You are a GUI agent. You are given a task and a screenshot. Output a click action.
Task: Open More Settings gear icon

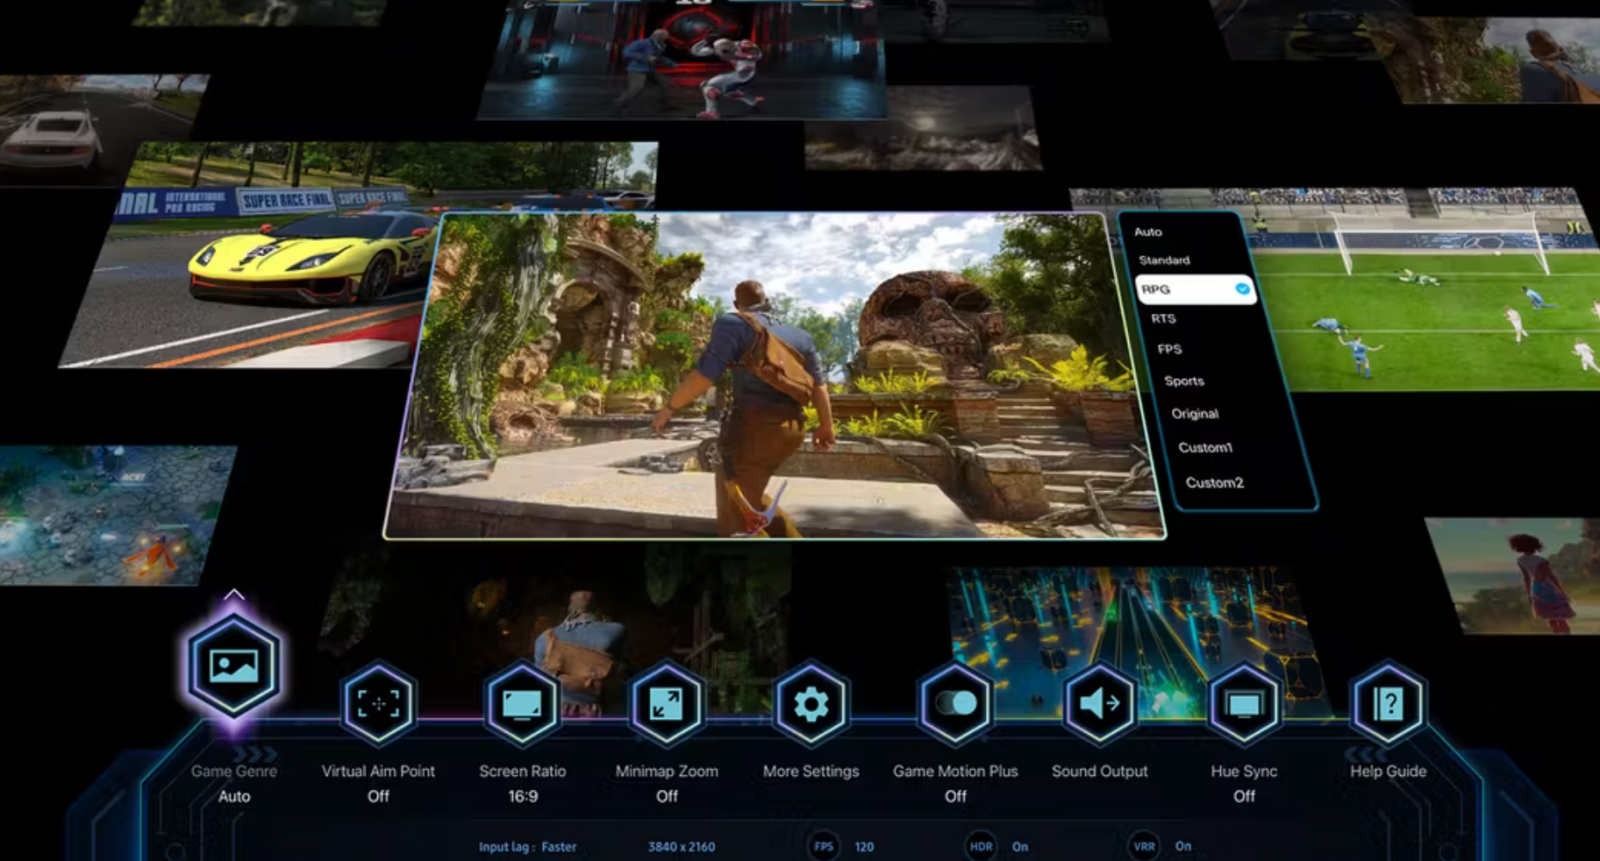coord(811,704)
